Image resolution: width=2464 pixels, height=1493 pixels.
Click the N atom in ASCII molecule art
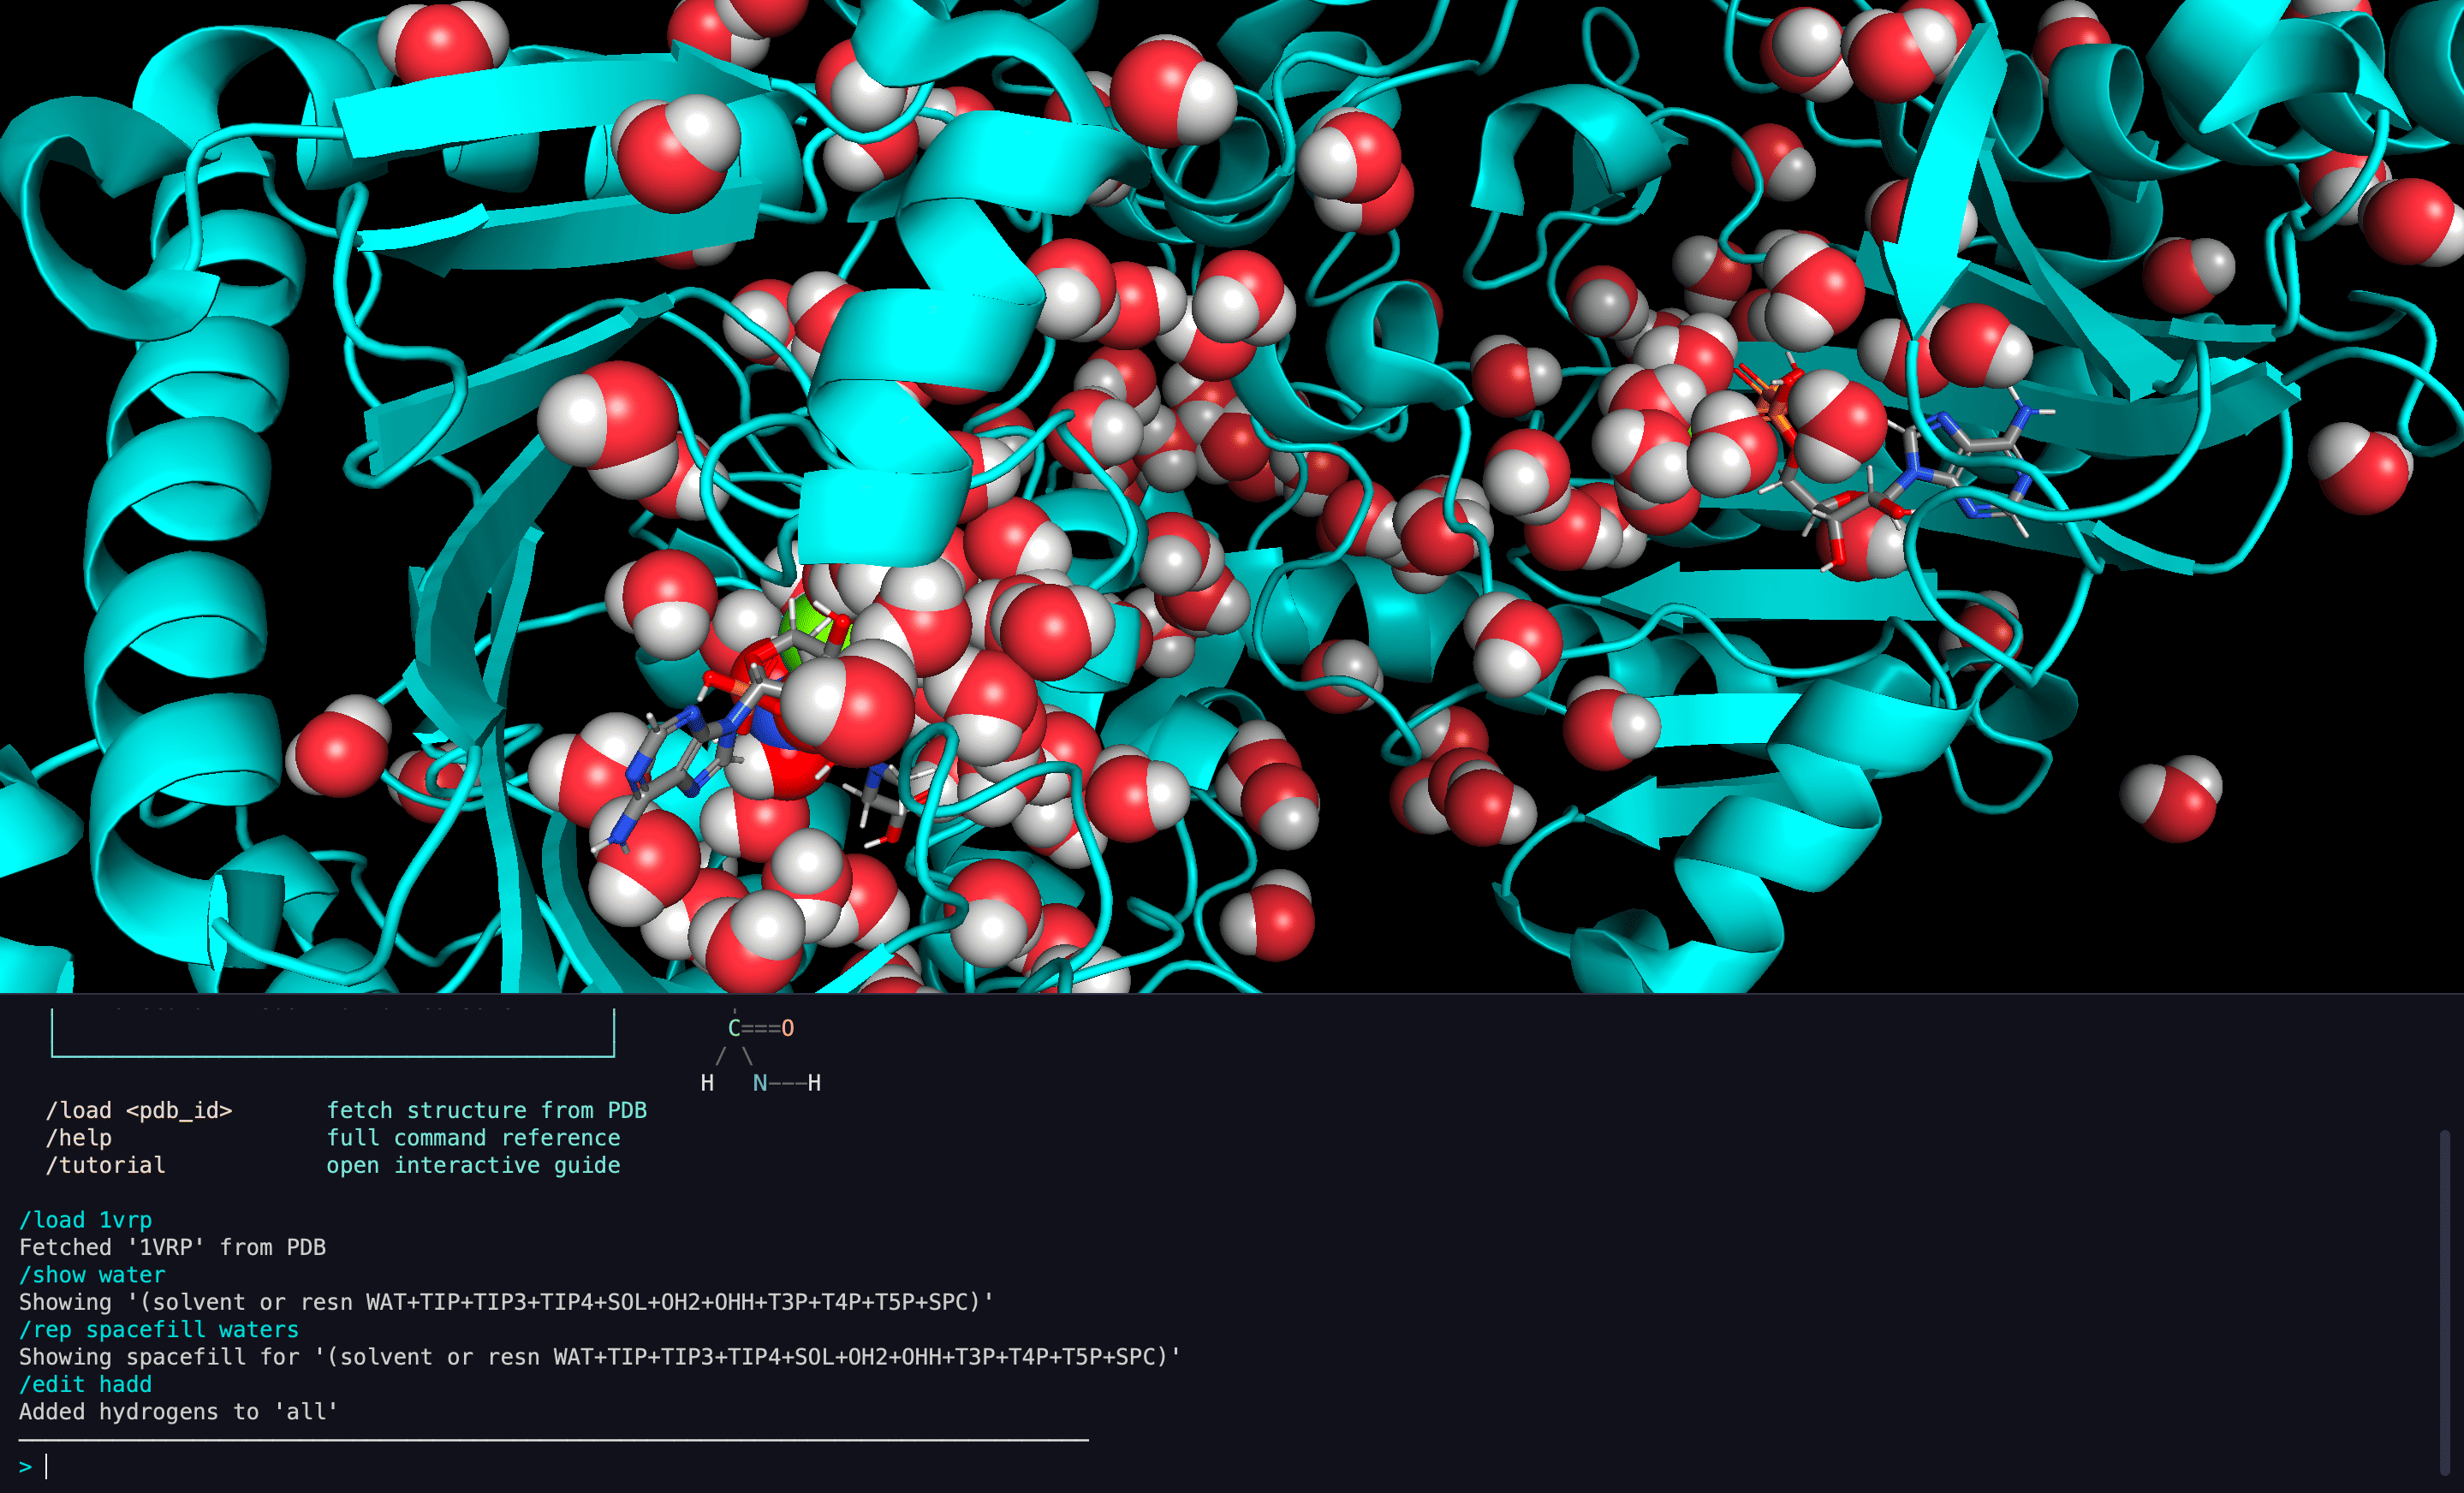(760, 1083)
